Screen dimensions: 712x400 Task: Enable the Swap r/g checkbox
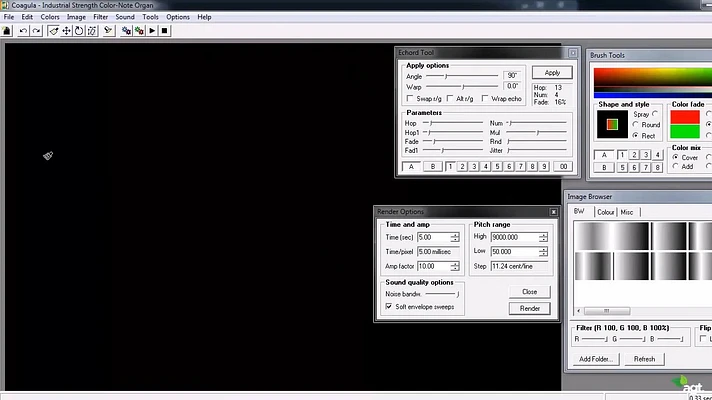coord(410,99)
